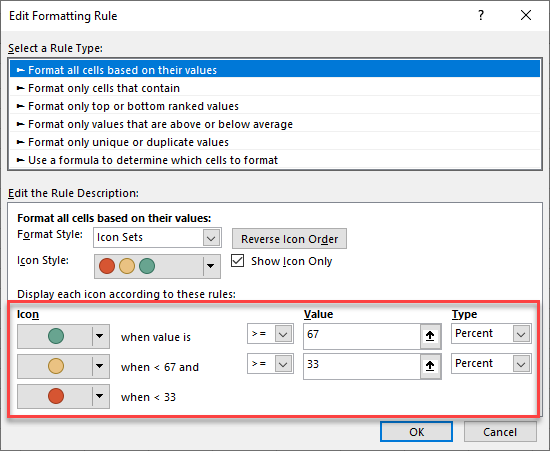Click the Value field containing 67
The width and height of the screenshot is (550, 451).
(362, 336)
